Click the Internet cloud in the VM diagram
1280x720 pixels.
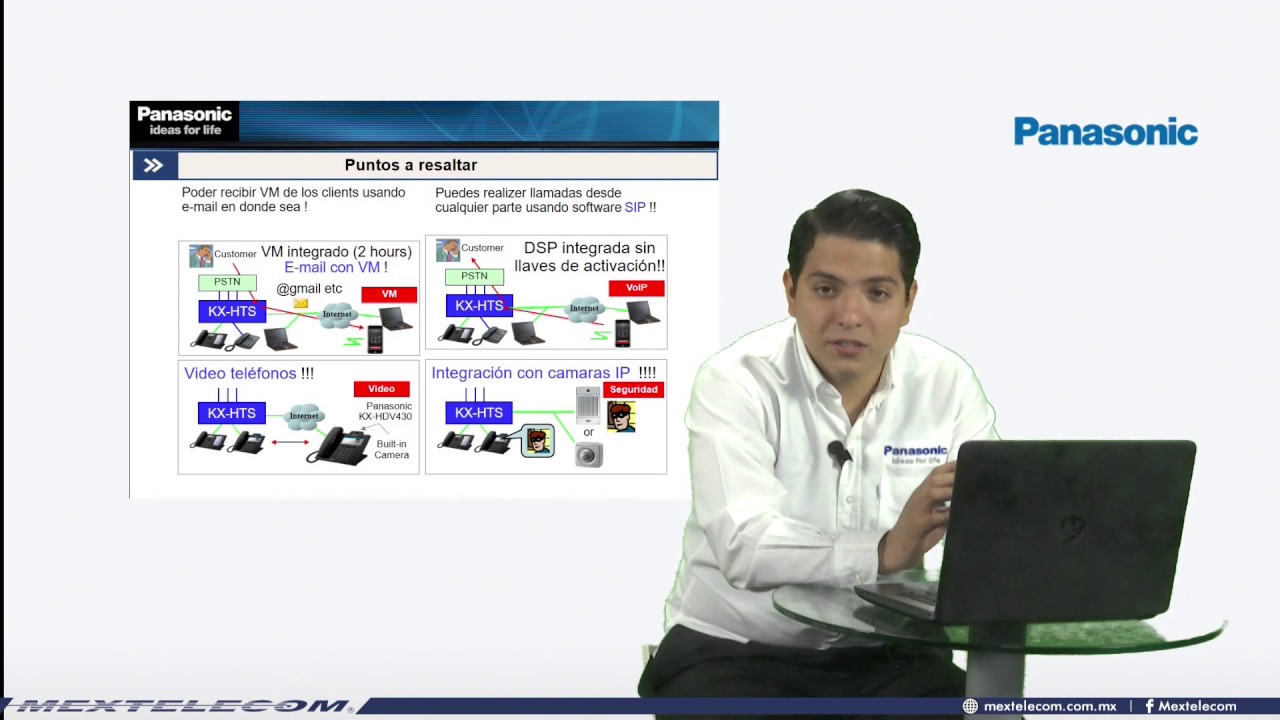click(x=337, y=315)
